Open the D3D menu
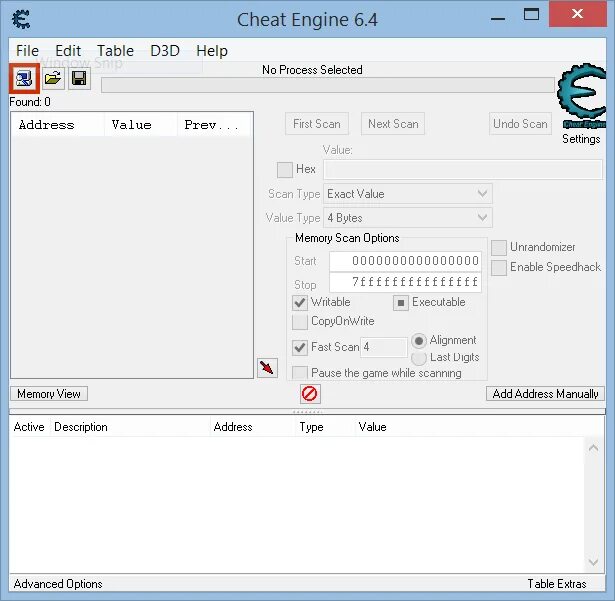The height and width of the screenshot is (601, 615). [x=165, y=51]
